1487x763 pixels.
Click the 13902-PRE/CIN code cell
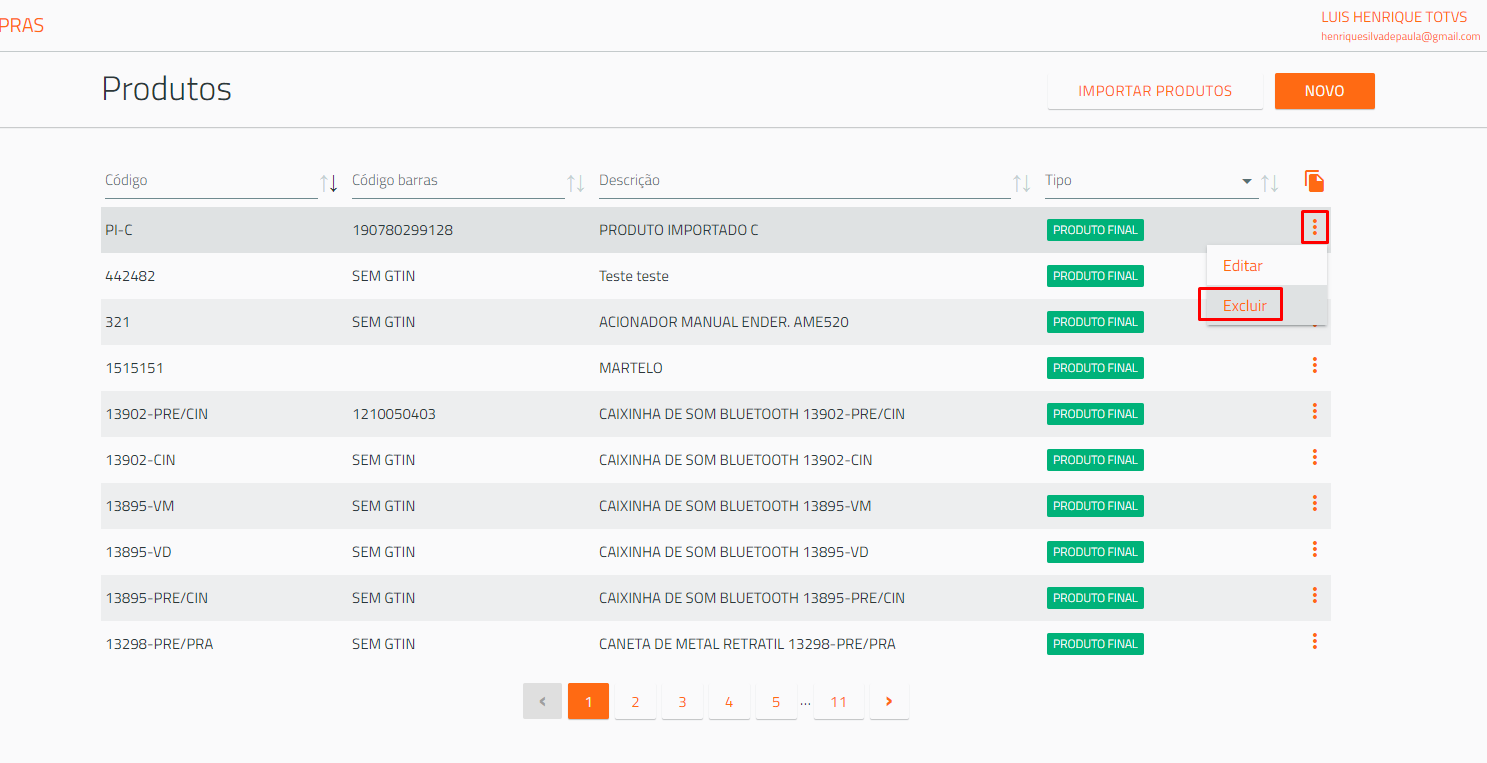[157, 414]
